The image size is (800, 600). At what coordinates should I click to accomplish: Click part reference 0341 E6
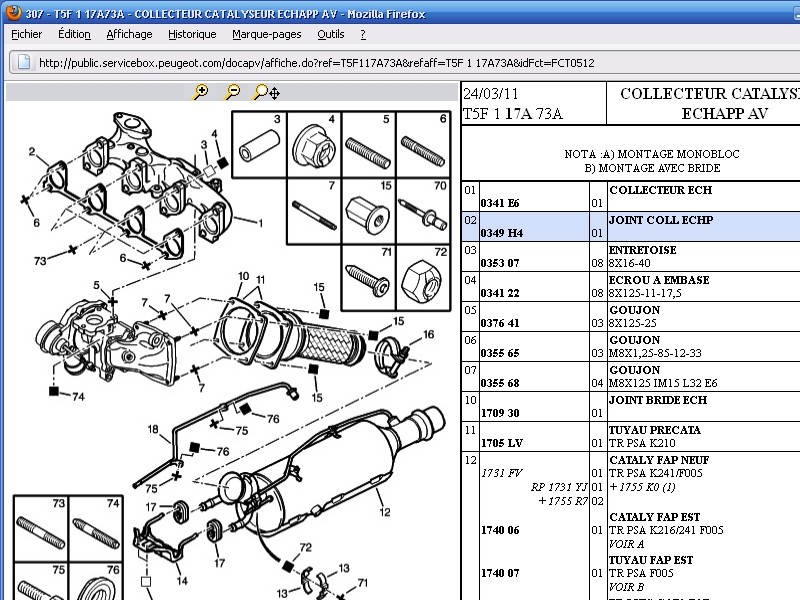tap(500, 203)
